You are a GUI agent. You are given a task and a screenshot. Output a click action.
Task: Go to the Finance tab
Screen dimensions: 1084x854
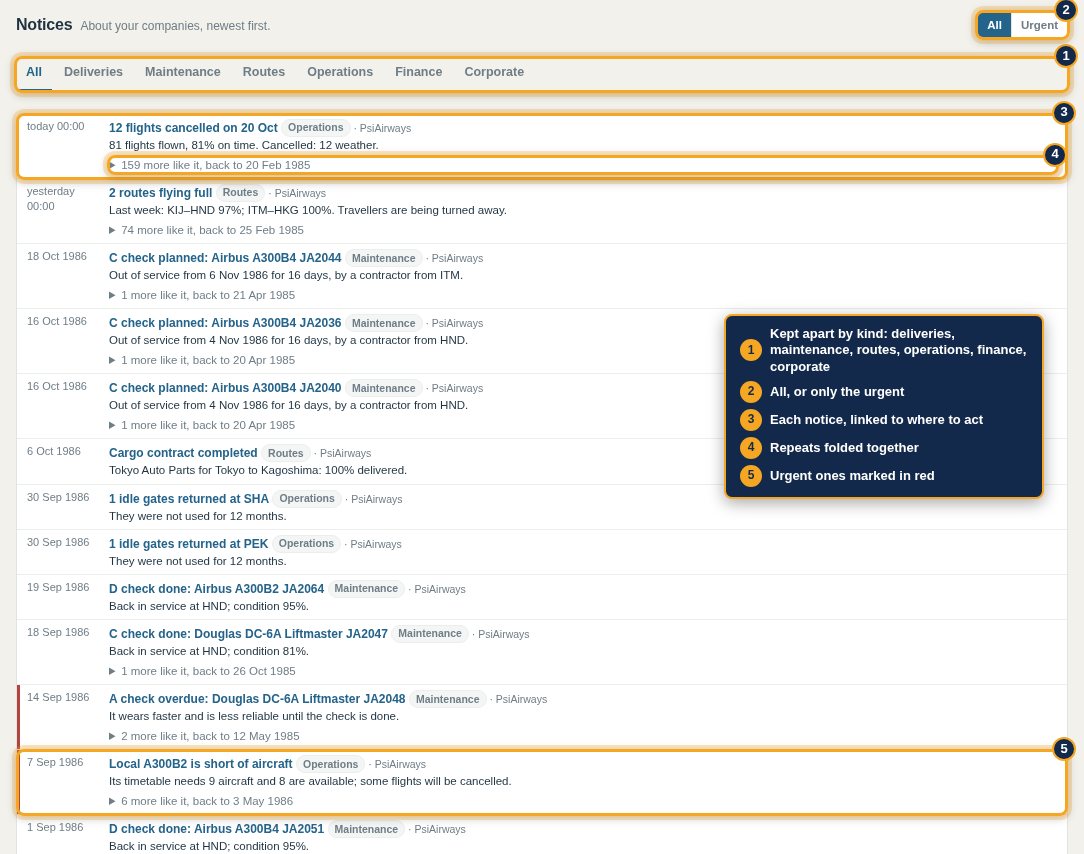coord(418,72)
